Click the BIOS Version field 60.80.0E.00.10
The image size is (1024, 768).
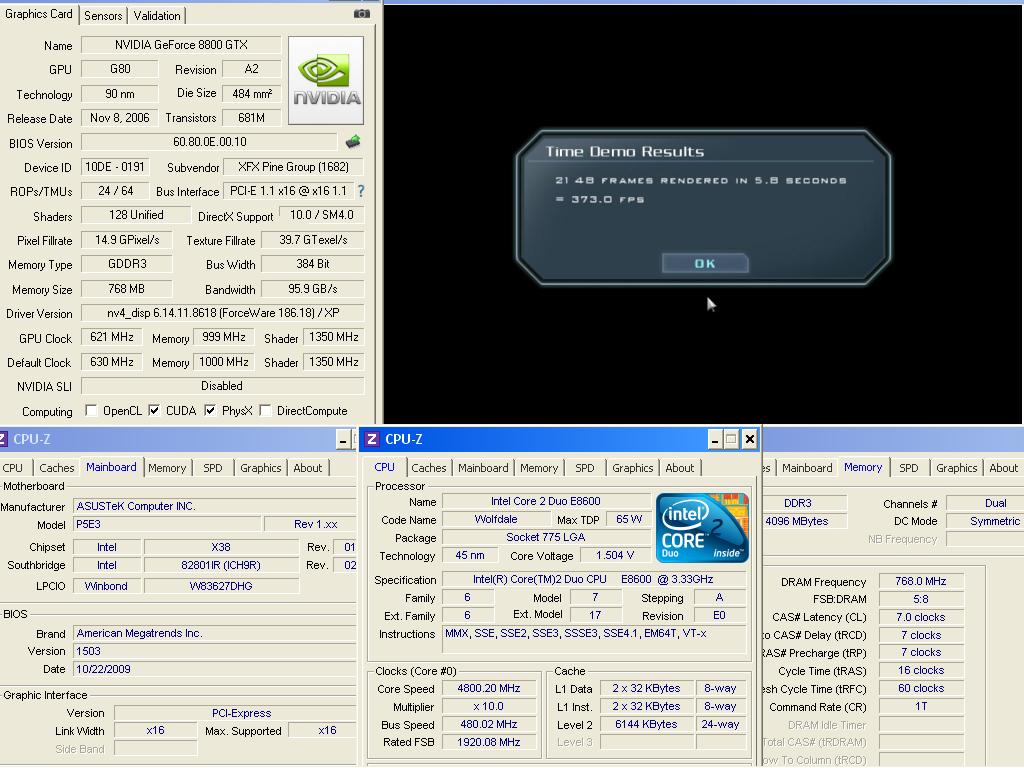coord(210,142)
